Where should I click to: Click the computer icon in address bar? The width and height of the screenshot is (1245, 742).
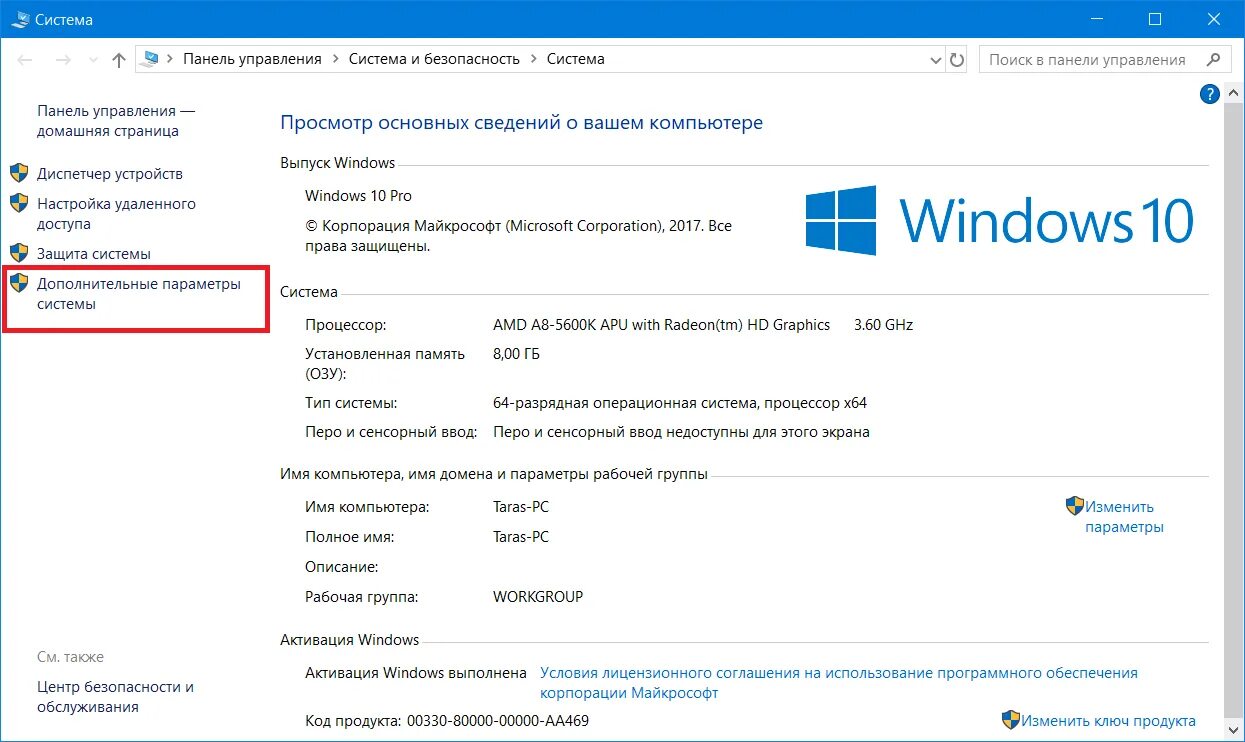(x=151, y=59)
